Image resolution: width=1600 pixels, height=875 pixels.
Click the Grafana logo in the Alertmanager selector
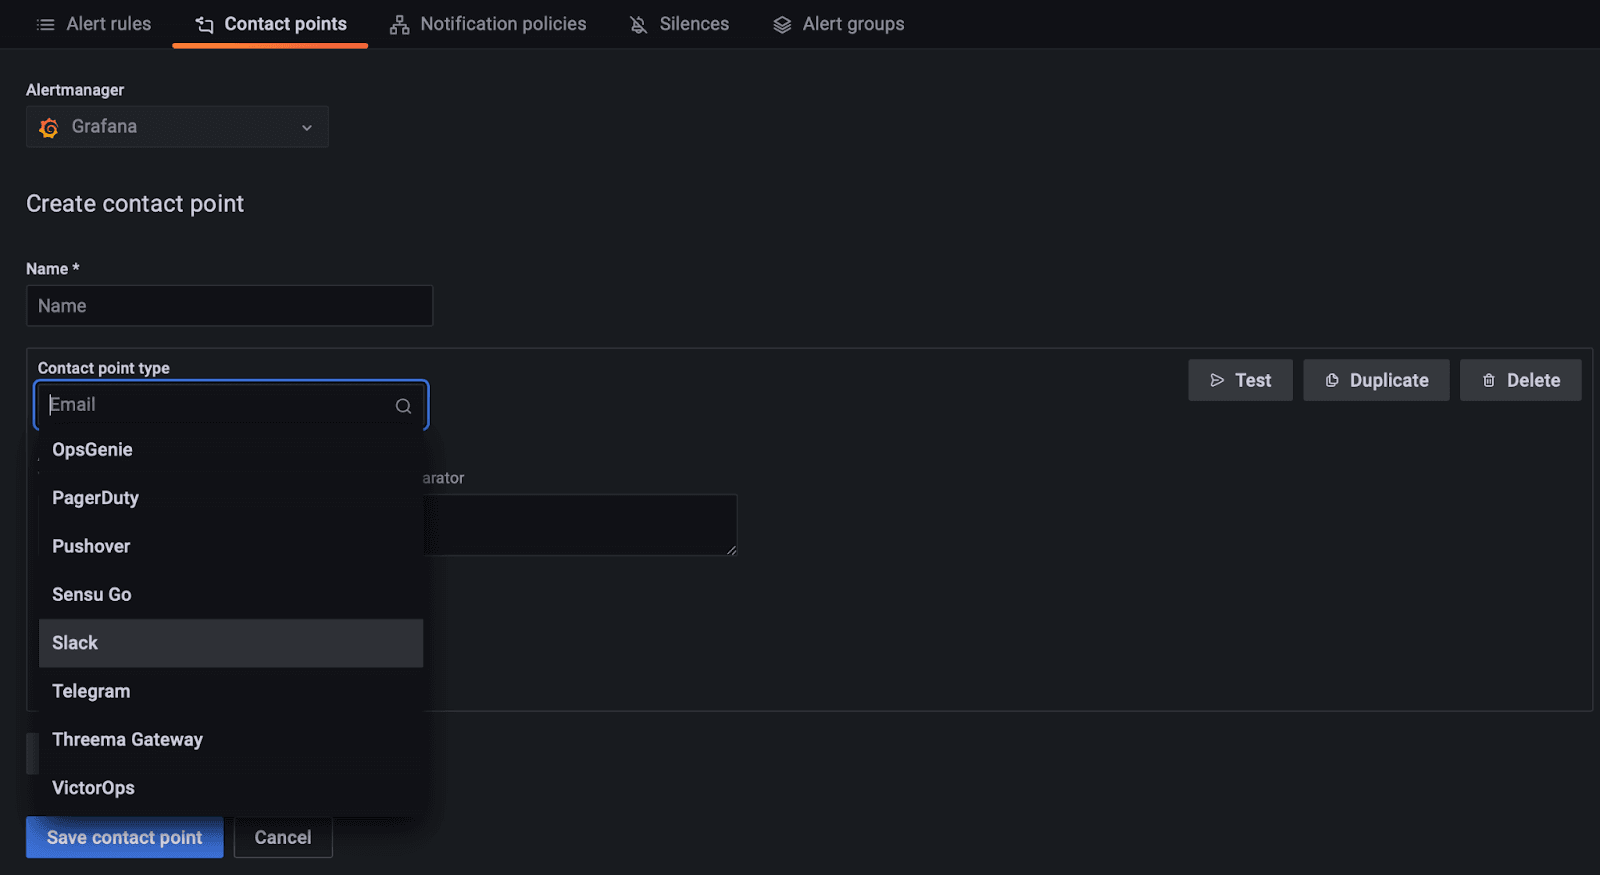click(48, 127)
